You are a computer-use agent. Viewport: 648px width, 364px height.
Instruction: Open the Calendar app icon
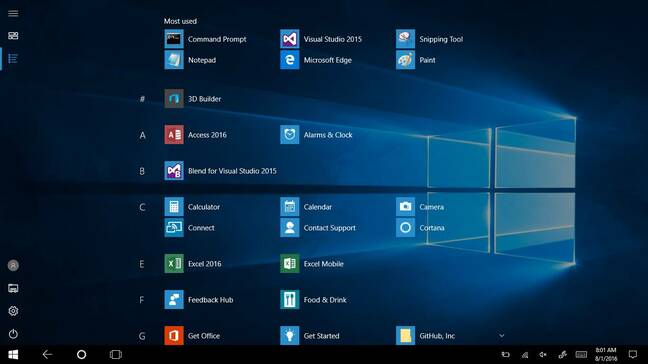point(290,207)
